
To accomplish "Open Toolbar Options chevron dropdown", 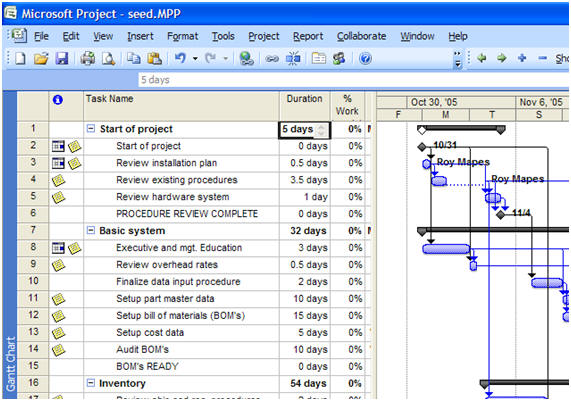I will (x=458, y=59).
